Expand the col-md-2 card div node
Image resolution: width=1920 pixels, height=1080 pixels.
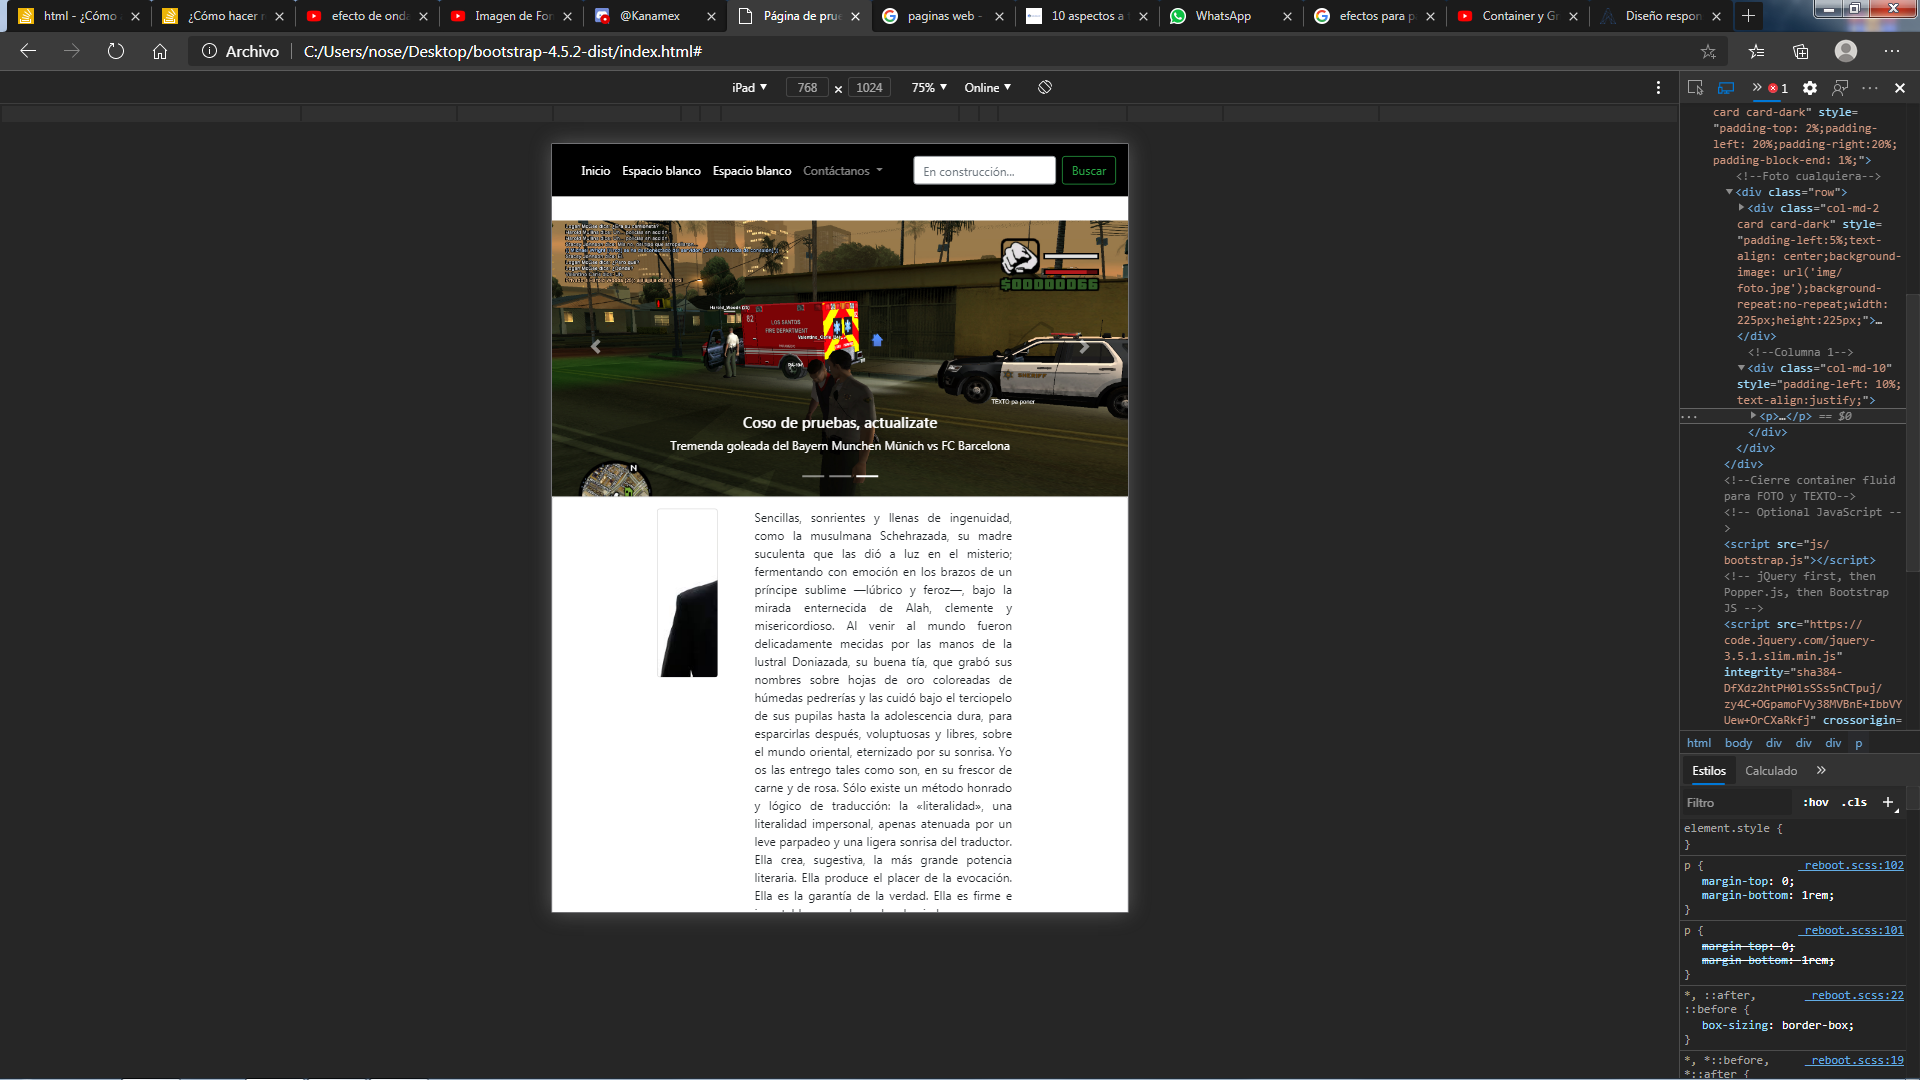pyautogui.click(x=1741, y=208)
